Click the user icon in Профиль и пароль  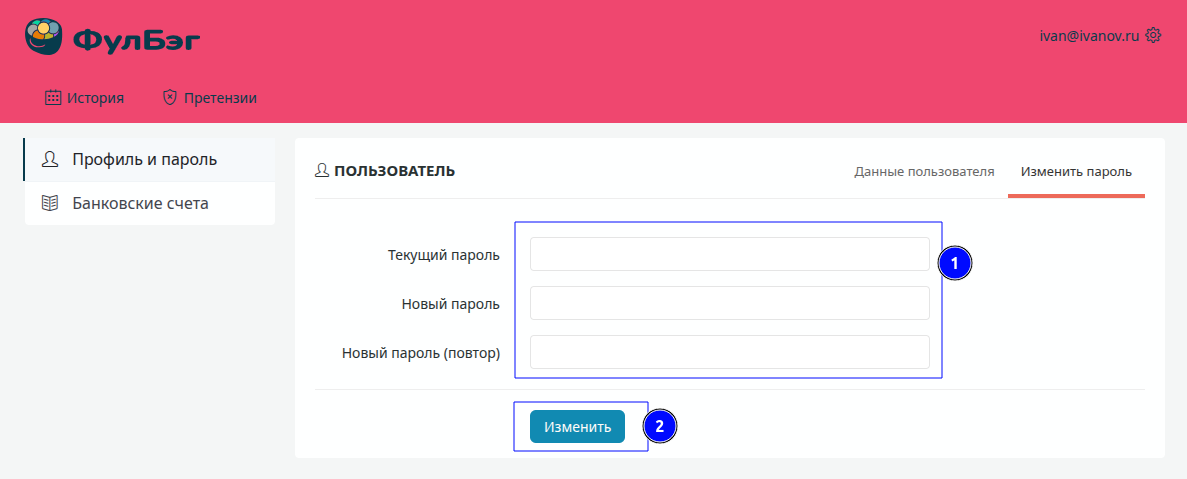tap(49, 160)
